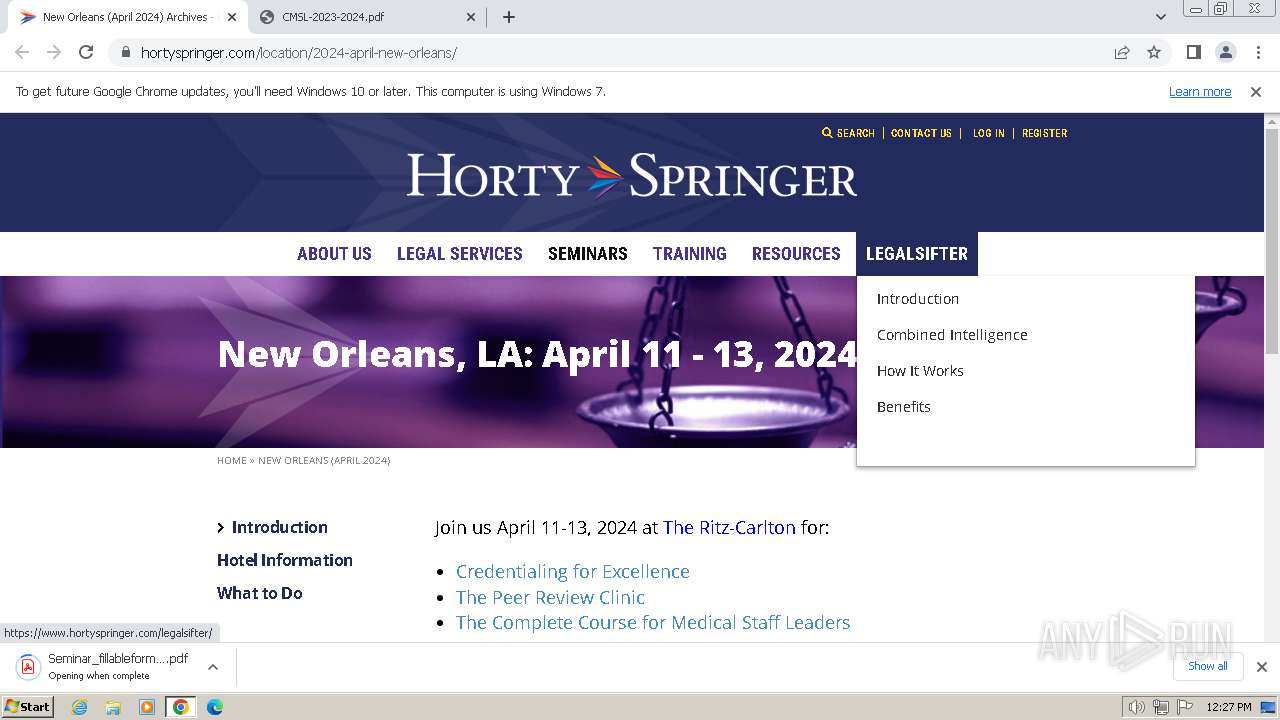Switch to the CMSL-2023-2024.pdf tab

pos(367,17)
